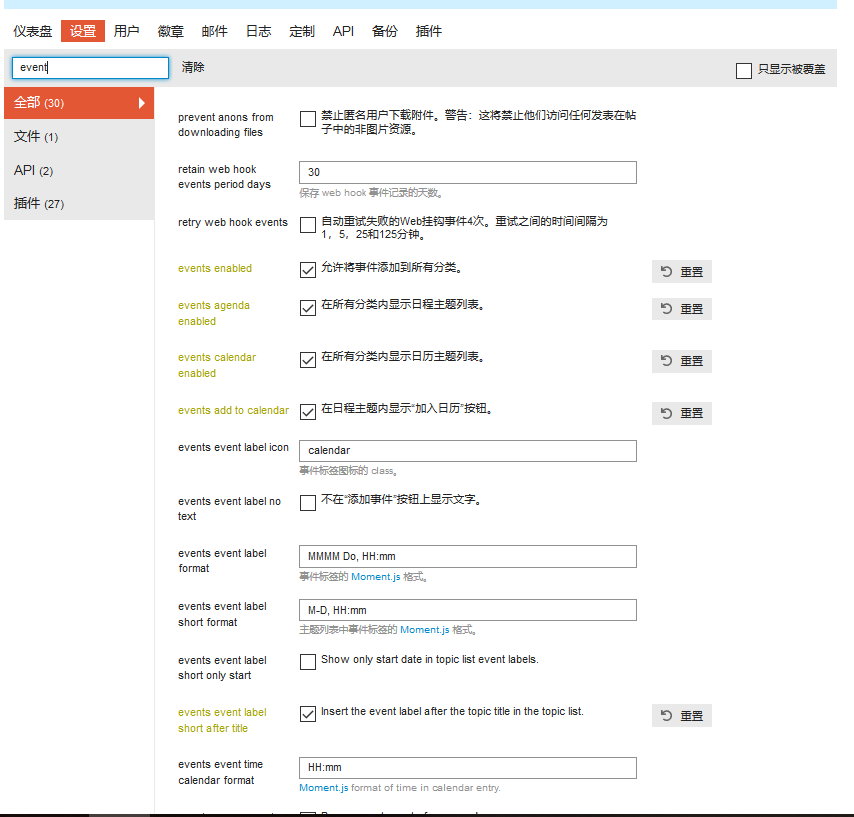The height and width of the screenshot is (817, 854).
Task: Reset events event label short after title
Action: (x=682, y=716)
